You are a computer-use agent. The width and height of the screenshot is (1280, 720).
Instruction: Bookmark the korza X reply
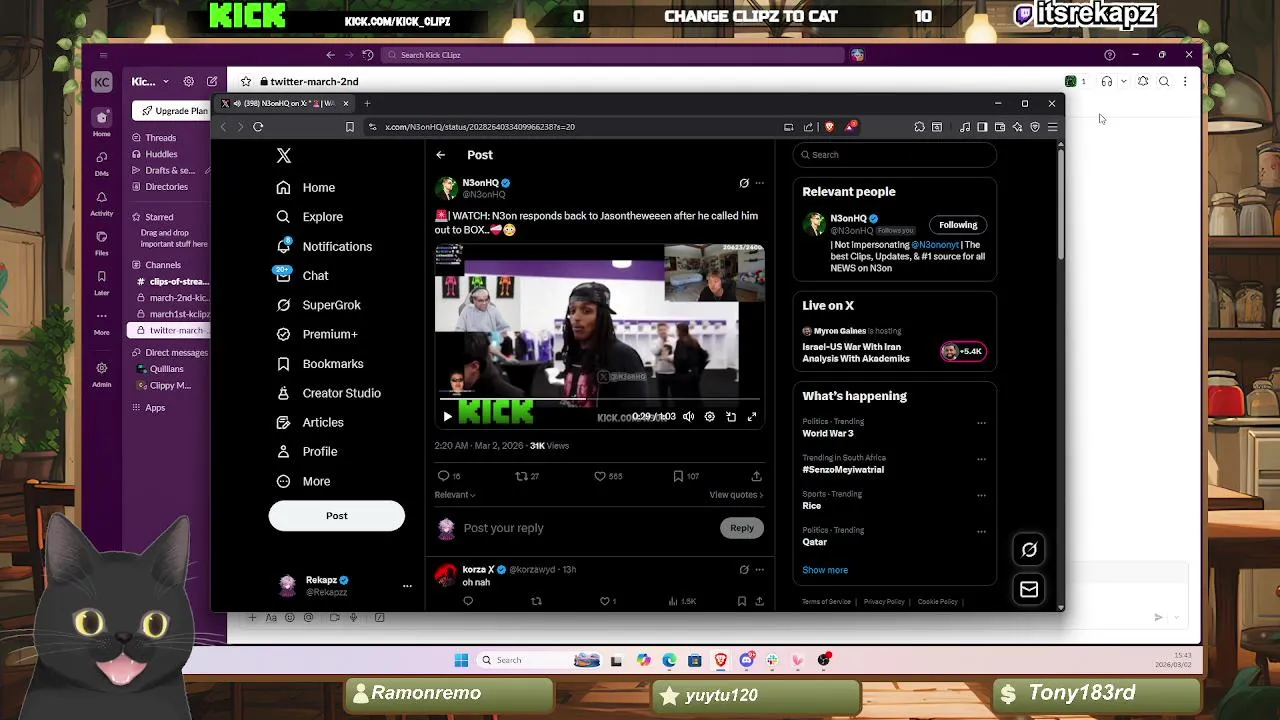[x=741, y=601]
